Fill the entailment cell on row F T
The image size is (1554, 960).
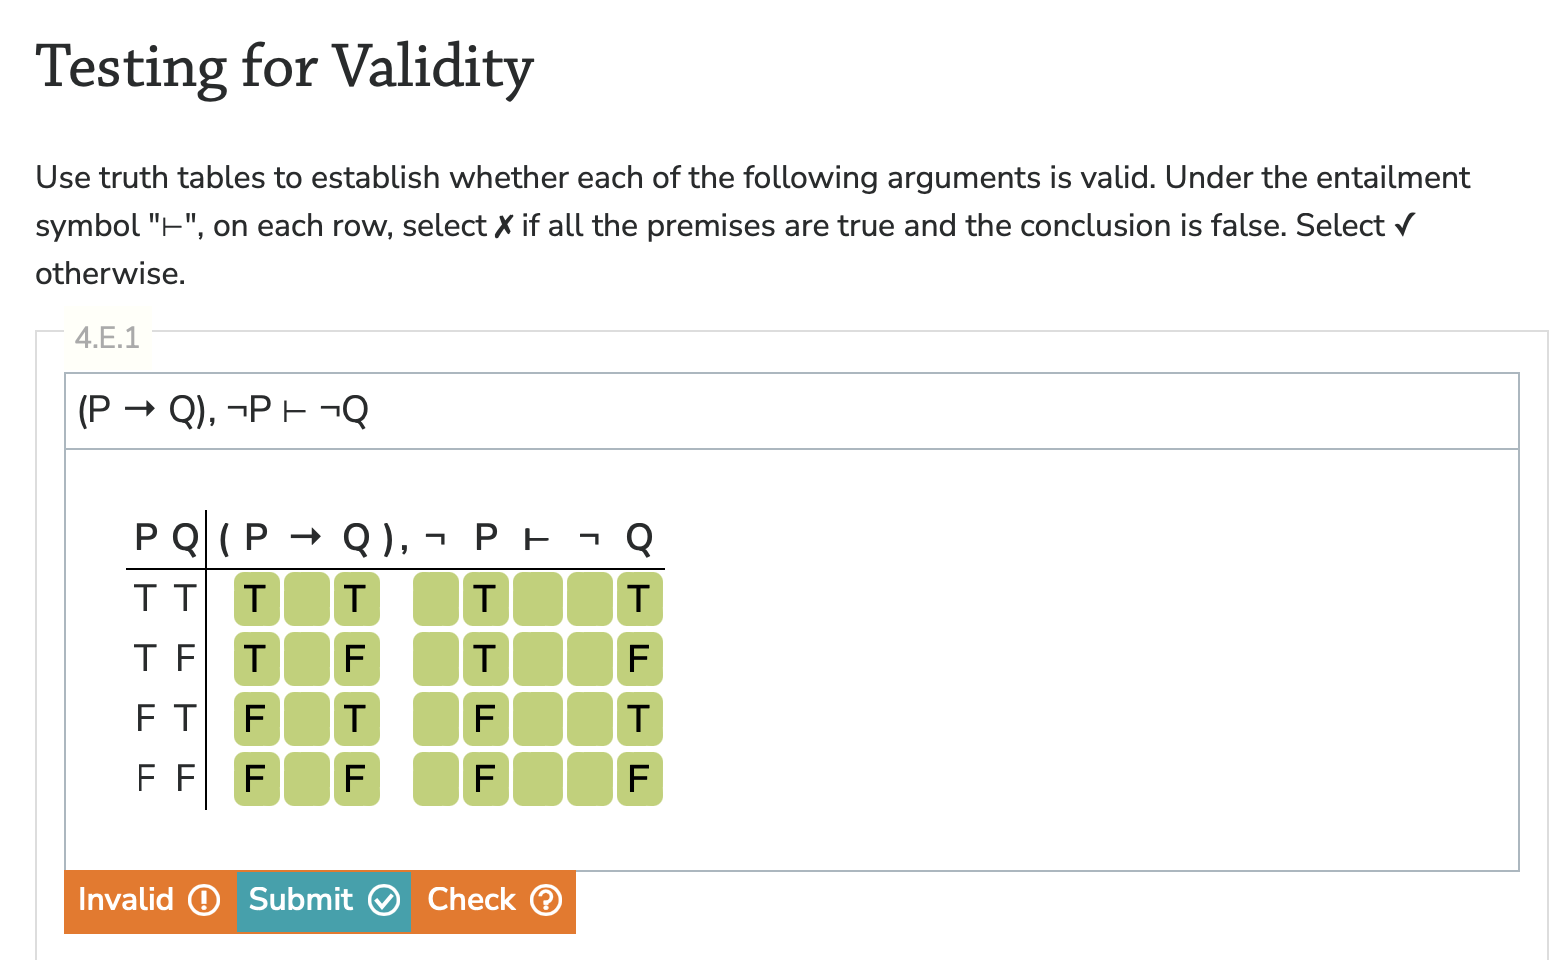point(536,718)
